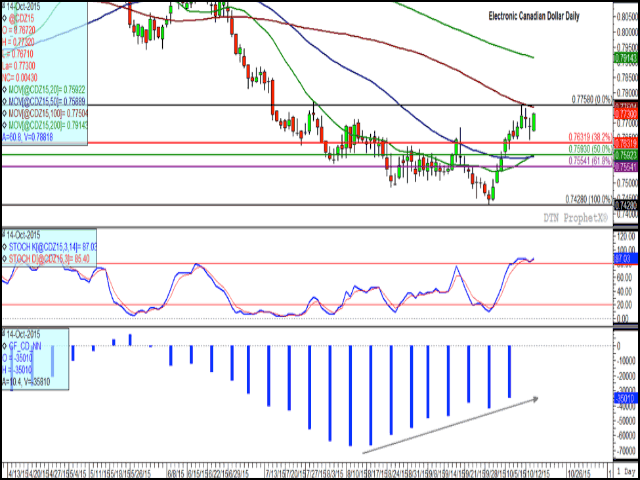Click diamond marker beside MOV[@CDZ15,50] entry

coord(4,100)
